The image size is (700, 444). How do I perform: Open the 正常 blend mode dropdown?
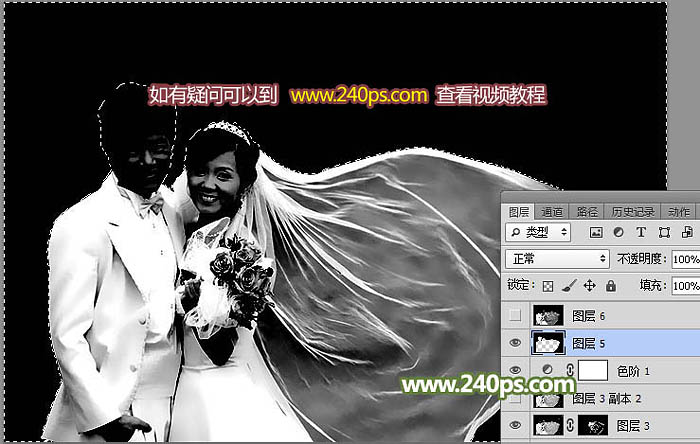tap(557, 259)
